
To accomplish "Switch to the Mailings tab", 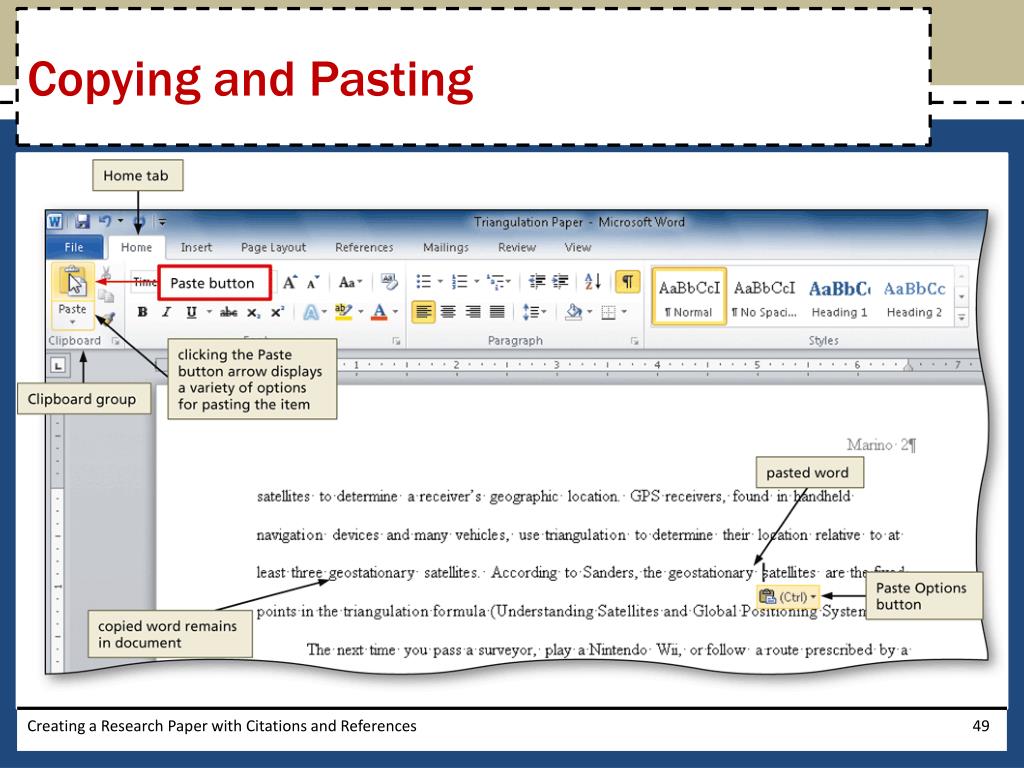I will pos(445,248).
